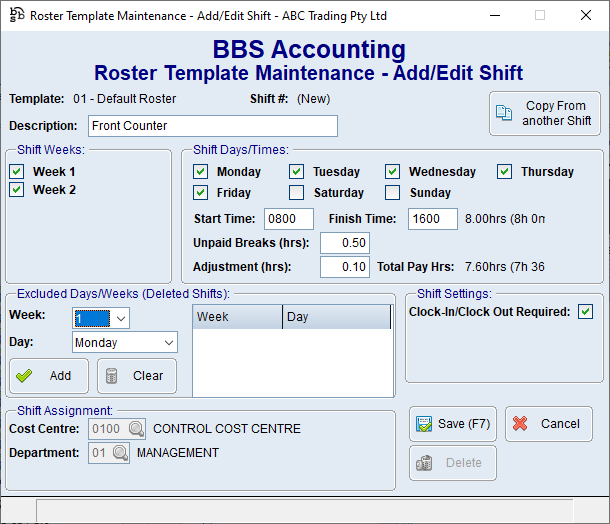Screen dimensions: 610x524
Task: Click the Department lookup magnifier icon
Action: point(120,453)
